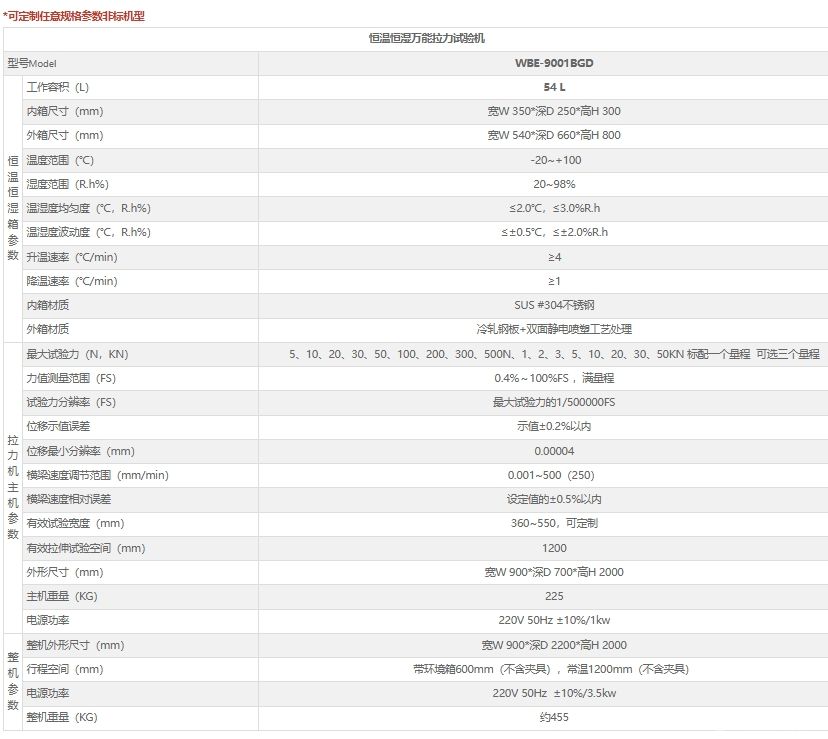Click the red custom specification notice text
Image resolution: width=828 pixels, height=739 pixels.
(x=74, y=15)
